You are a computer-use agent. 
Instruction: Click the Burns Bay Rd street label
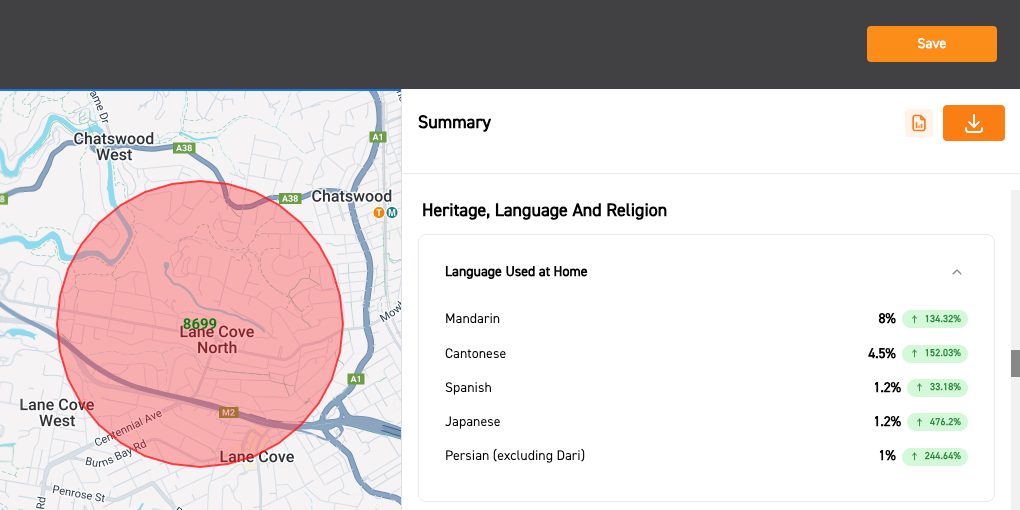(x=116, y=455)
